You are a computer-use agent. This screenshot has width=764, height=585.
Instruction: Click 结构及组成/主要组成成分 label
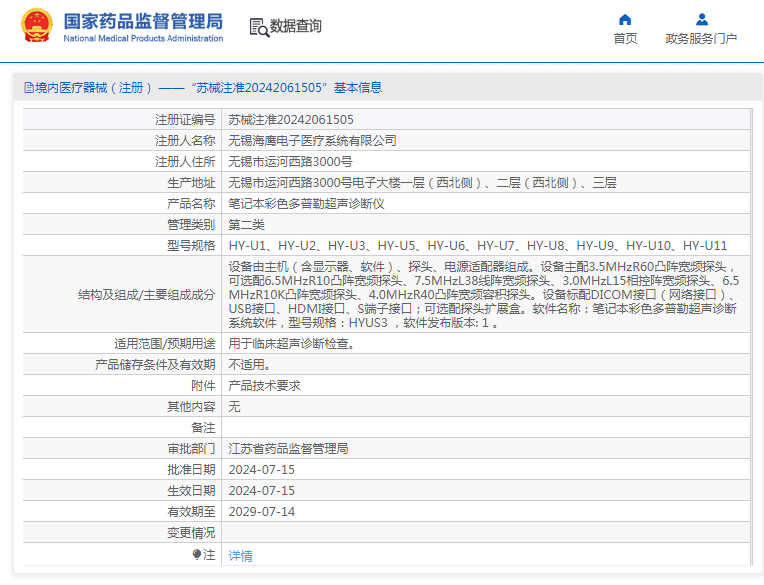pyautogui.click(x=147, y=295)
